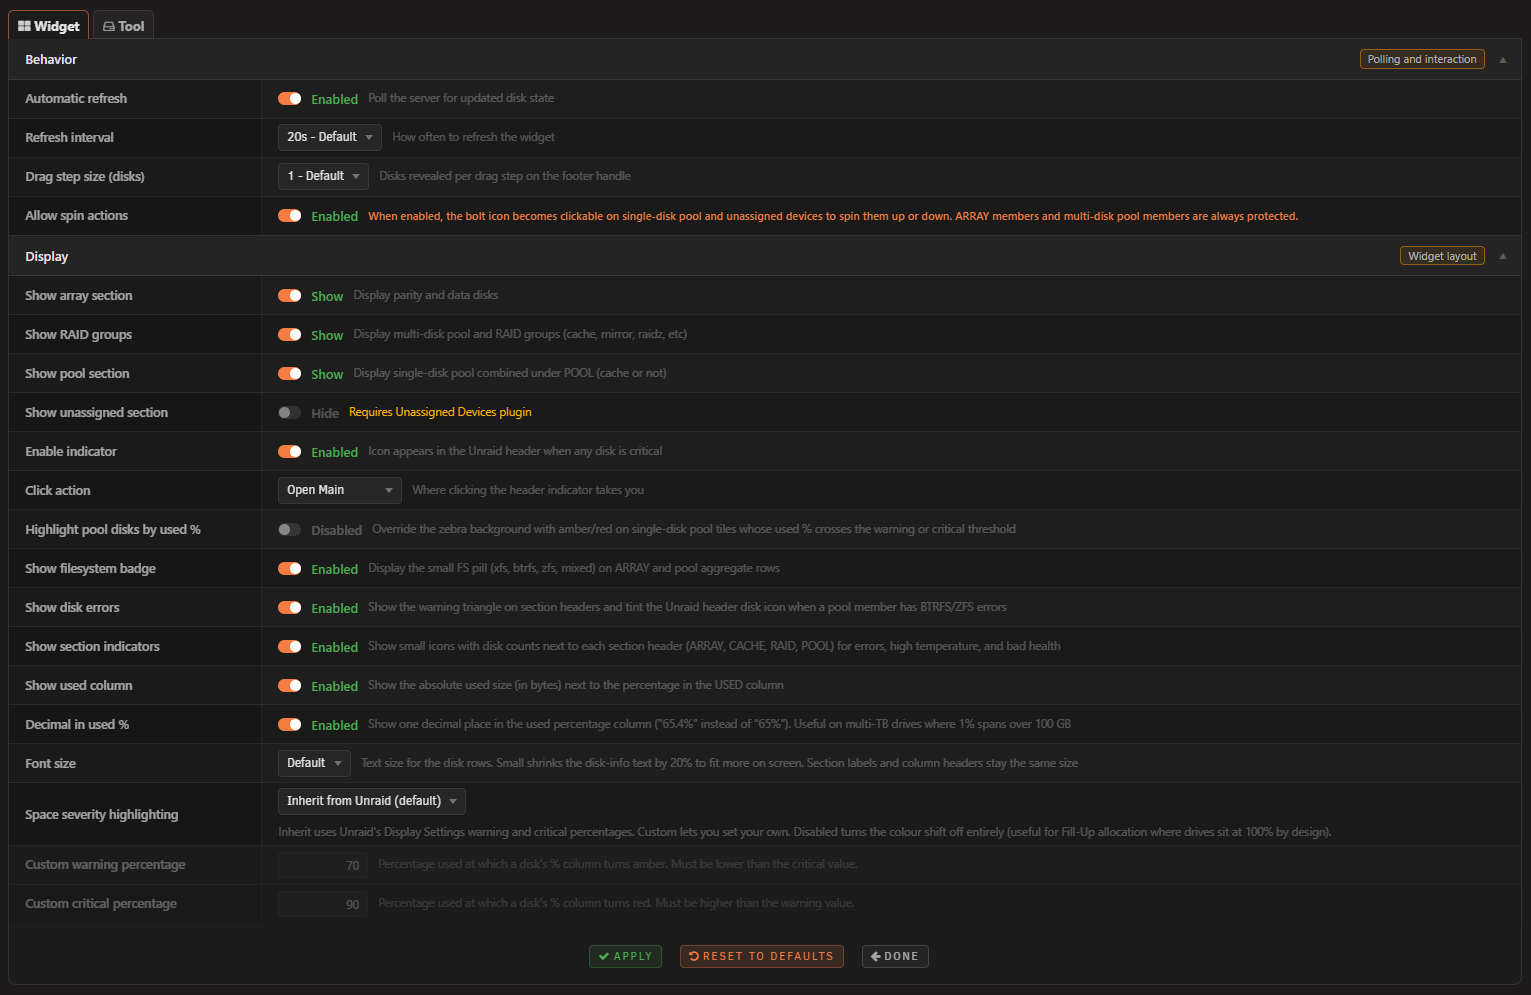
Task: Click 'Poll the server for updated disk state'
Action: [461, 98]
